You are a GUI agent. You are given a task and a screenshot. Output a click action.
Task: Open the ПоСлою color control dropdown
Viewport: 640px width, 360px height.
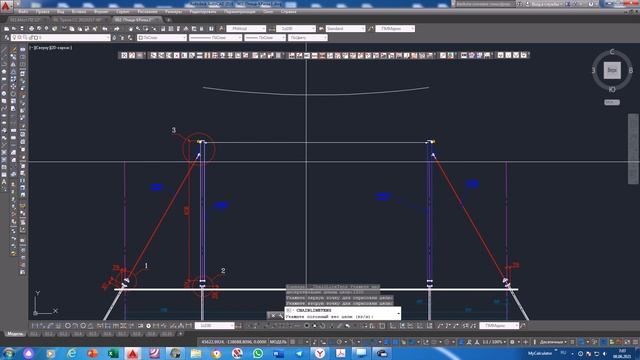click(x=162, y=38)
